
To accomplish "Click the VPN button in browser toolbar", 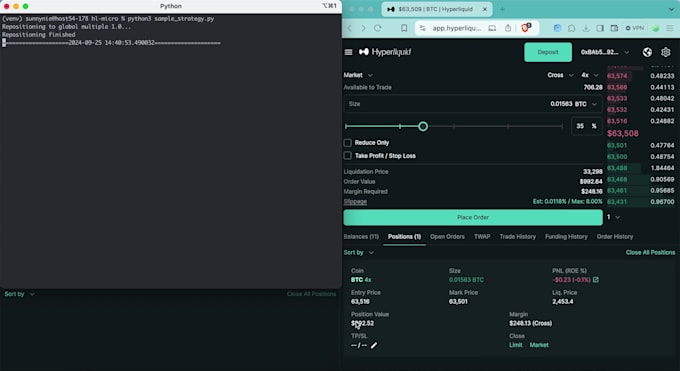I will (634, 28).
